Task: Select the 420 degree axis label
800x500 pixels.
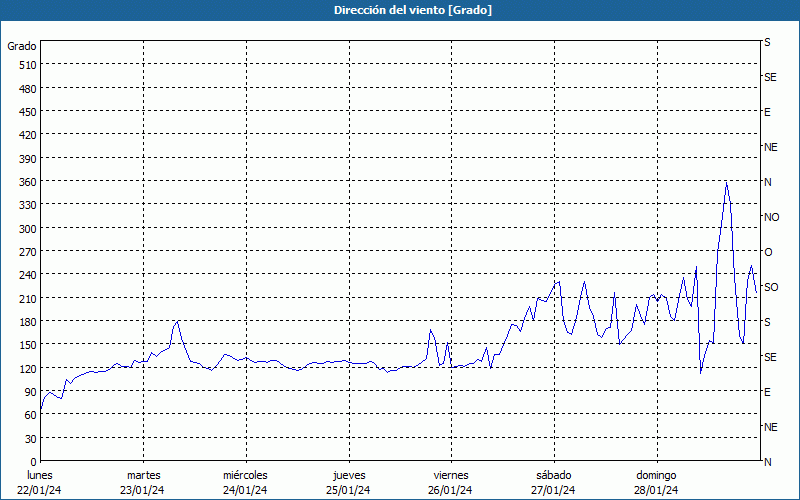Action: pyautogui.click(x=28, y=136)
